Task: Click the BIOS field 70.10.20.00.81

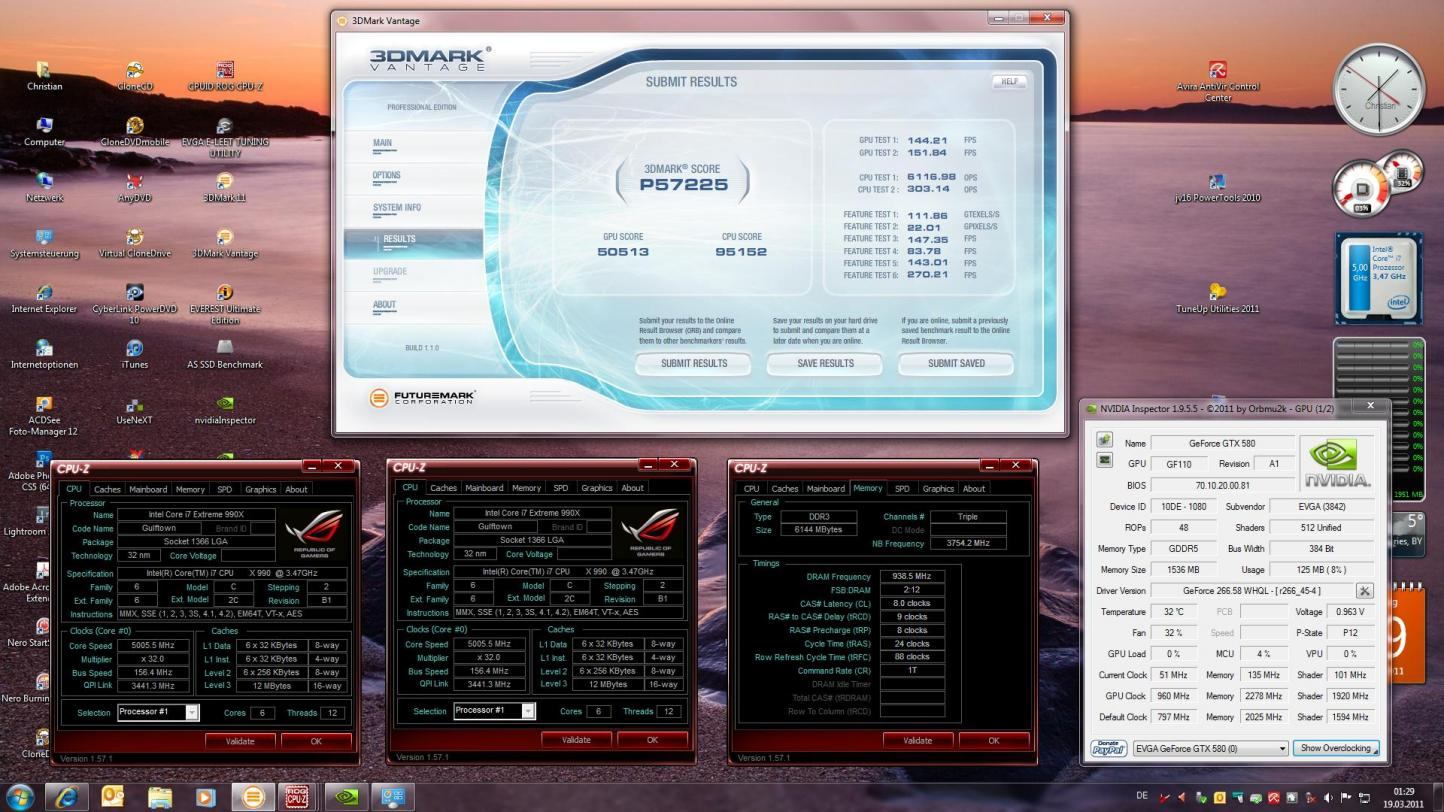Action: tap(1222, 485)
